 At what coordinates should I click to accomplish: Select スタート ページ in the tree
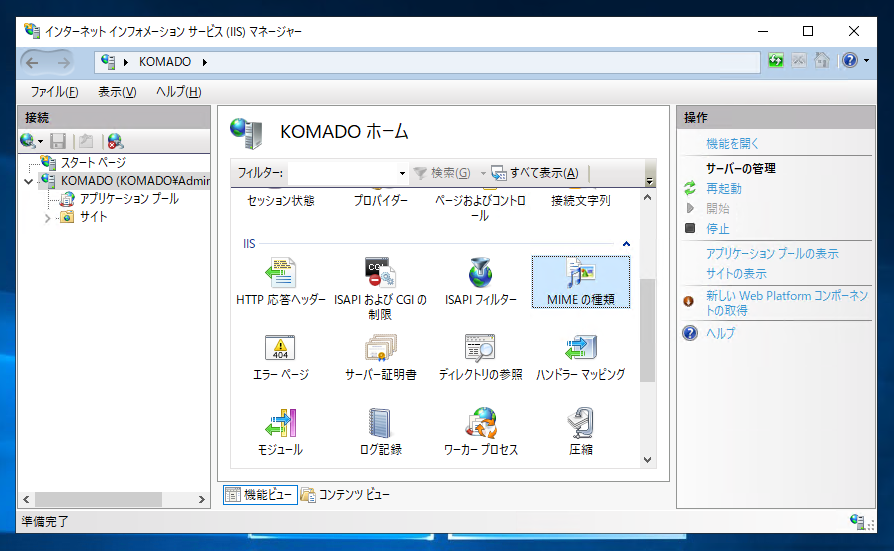click(93, 163)
